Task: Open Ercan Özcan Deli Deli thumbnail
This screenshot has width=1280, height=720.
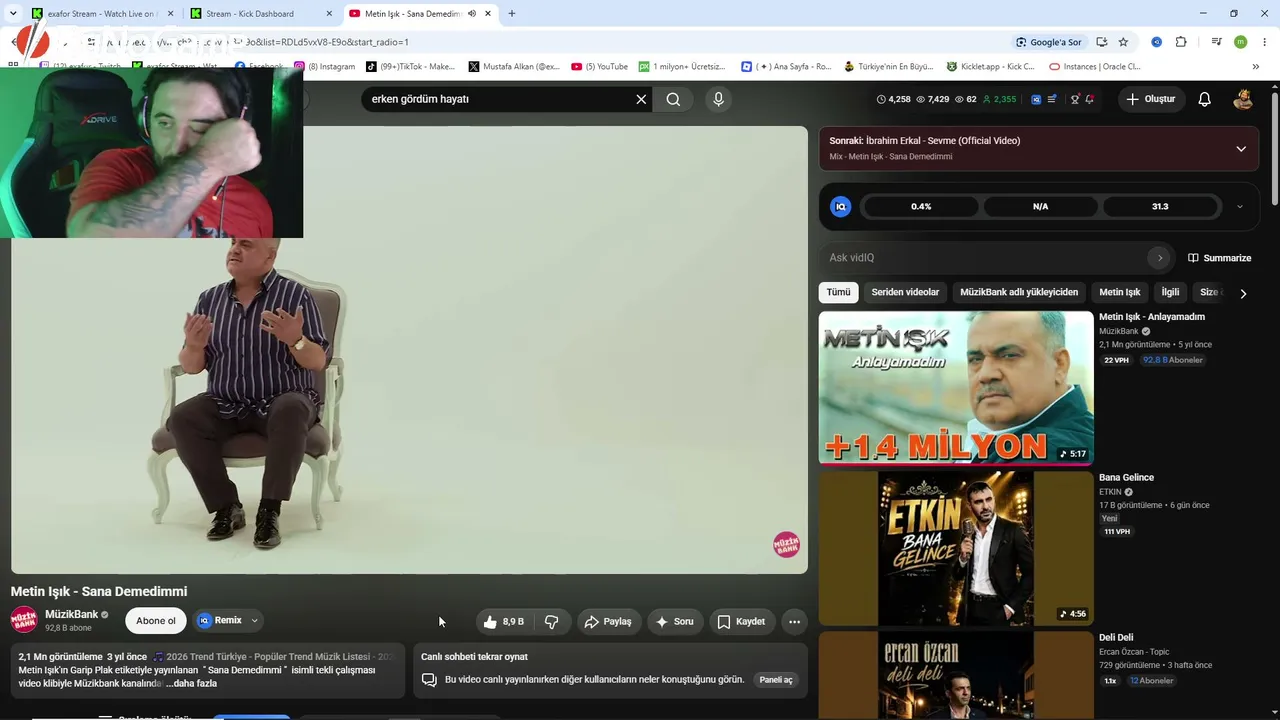Action: [x=956, y=675]
